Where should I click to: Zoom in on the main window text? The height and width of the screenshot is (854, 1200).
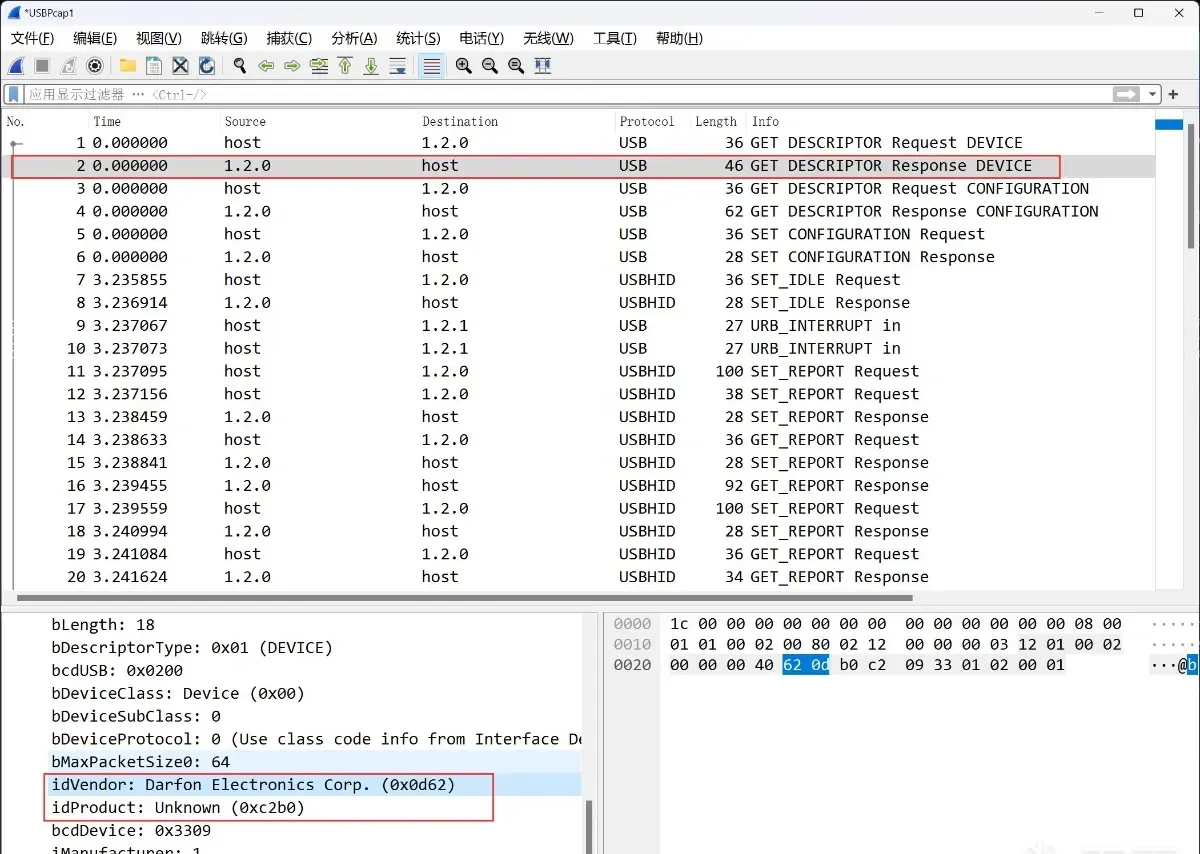[x=464, y=66]
